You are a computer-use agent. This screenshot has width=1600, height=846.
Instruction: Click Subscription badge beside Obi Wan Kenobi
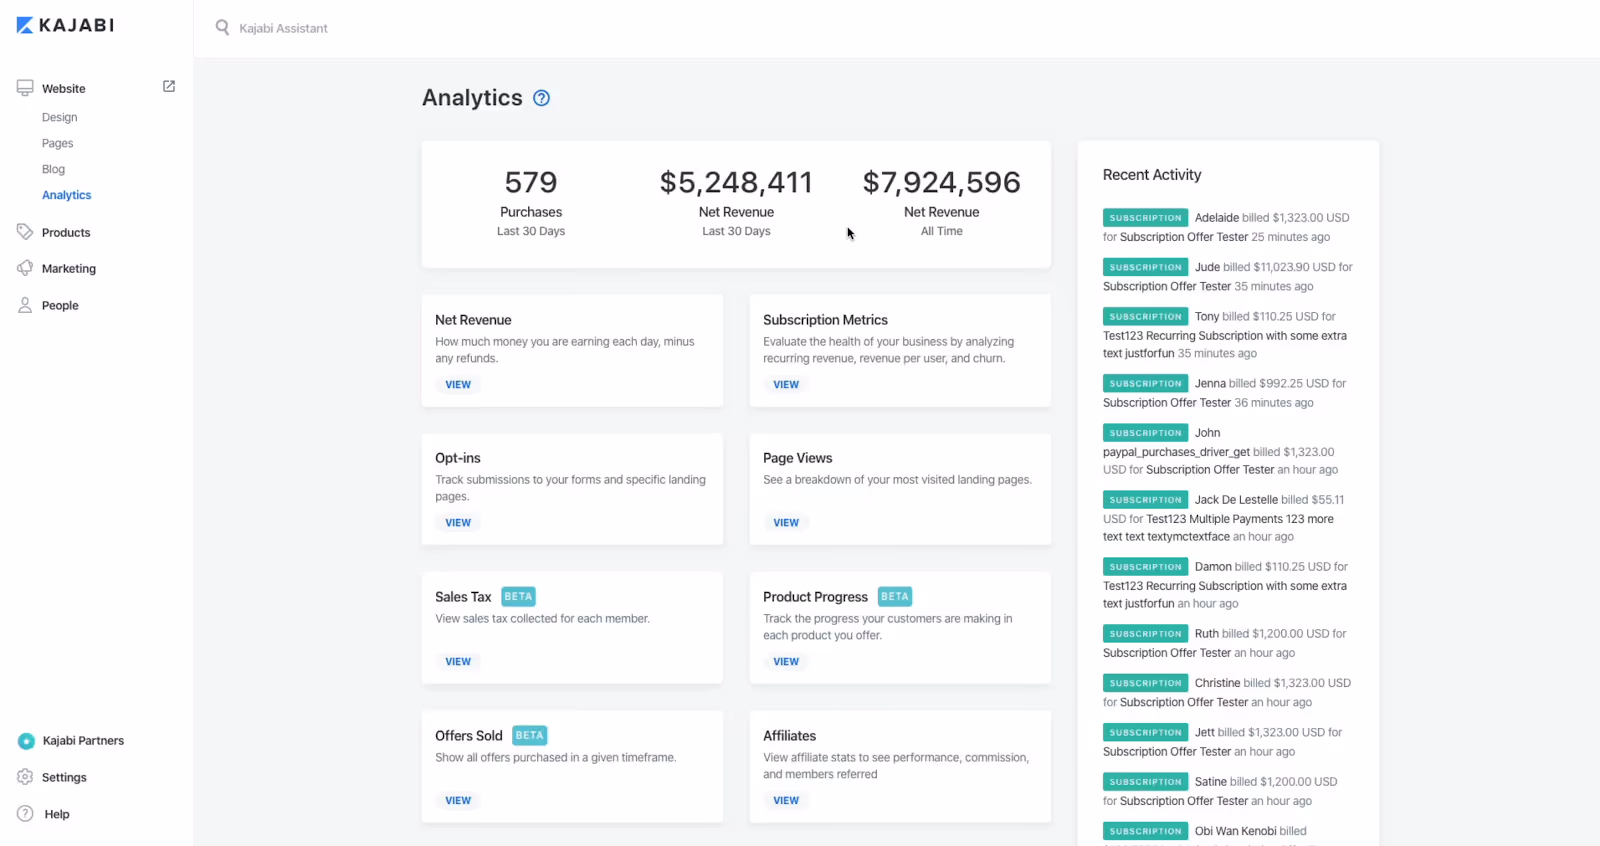[1145, 831]
